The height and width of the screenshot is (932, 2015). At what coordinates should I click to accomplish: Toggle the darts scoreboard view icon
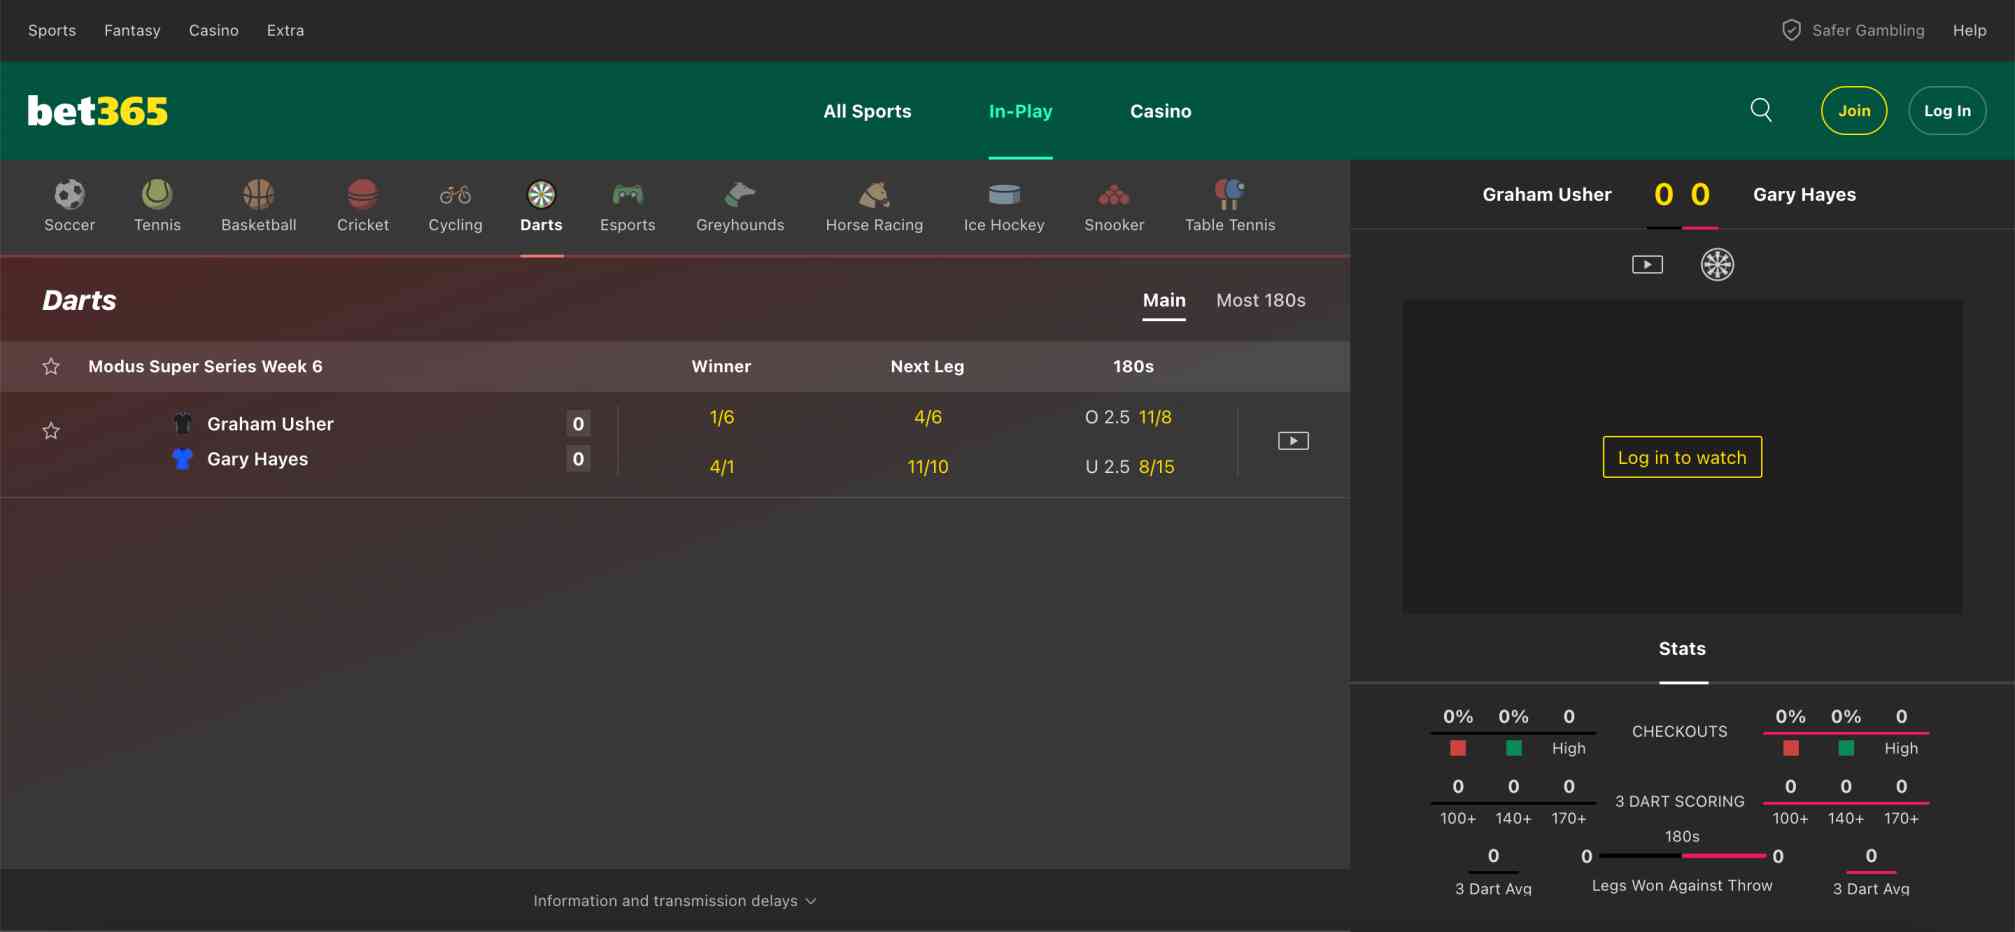tap(1717, 264)
